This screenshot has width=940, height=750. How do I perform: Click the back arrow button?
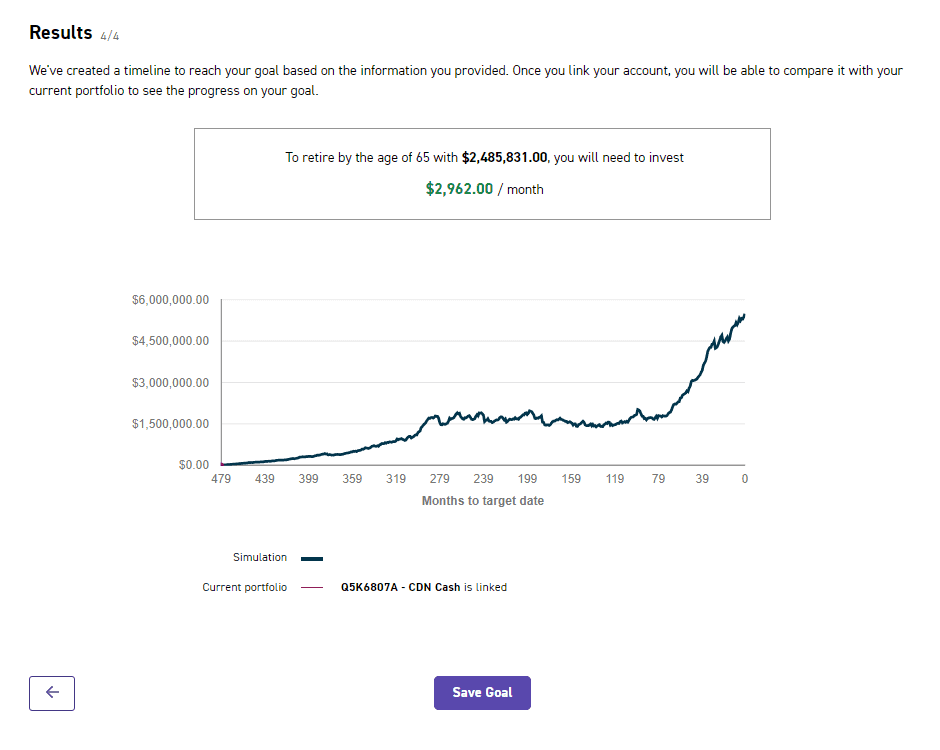point(52,693)
